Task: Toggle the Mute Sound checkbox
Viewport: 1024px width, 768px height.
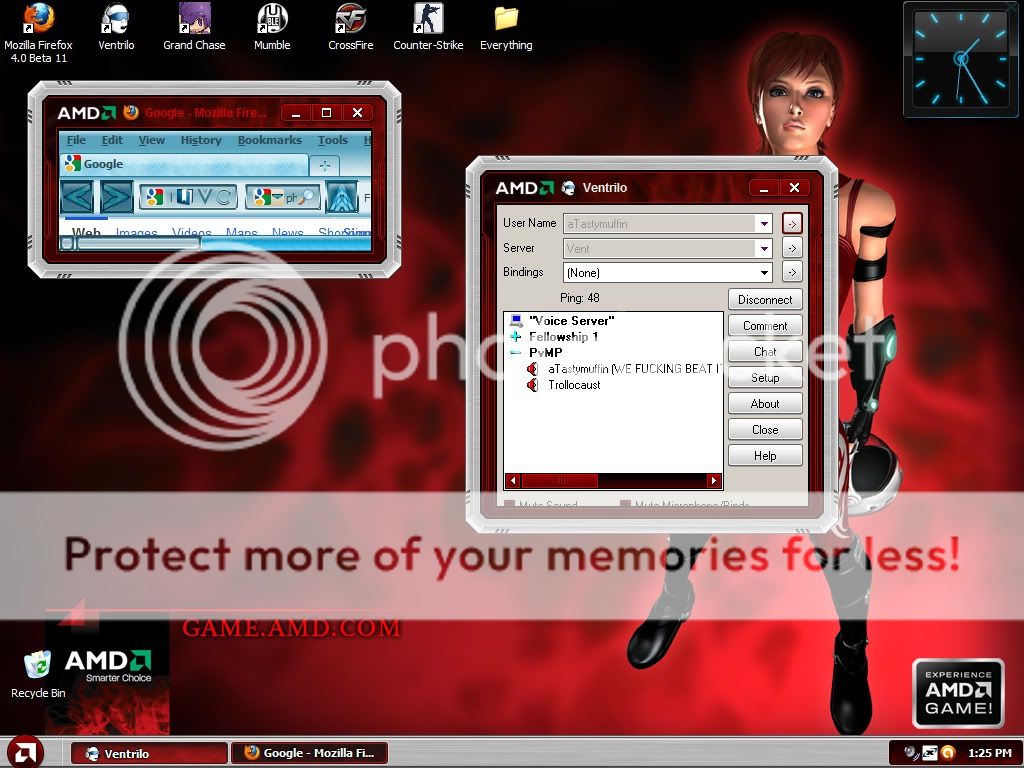Action: pos(510,505)
